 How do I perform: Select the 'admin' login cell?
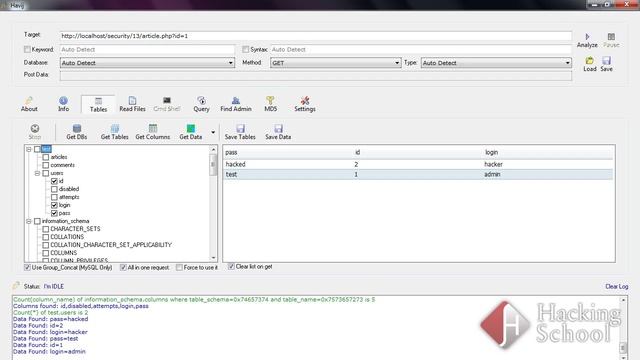(x=492, y=174)
